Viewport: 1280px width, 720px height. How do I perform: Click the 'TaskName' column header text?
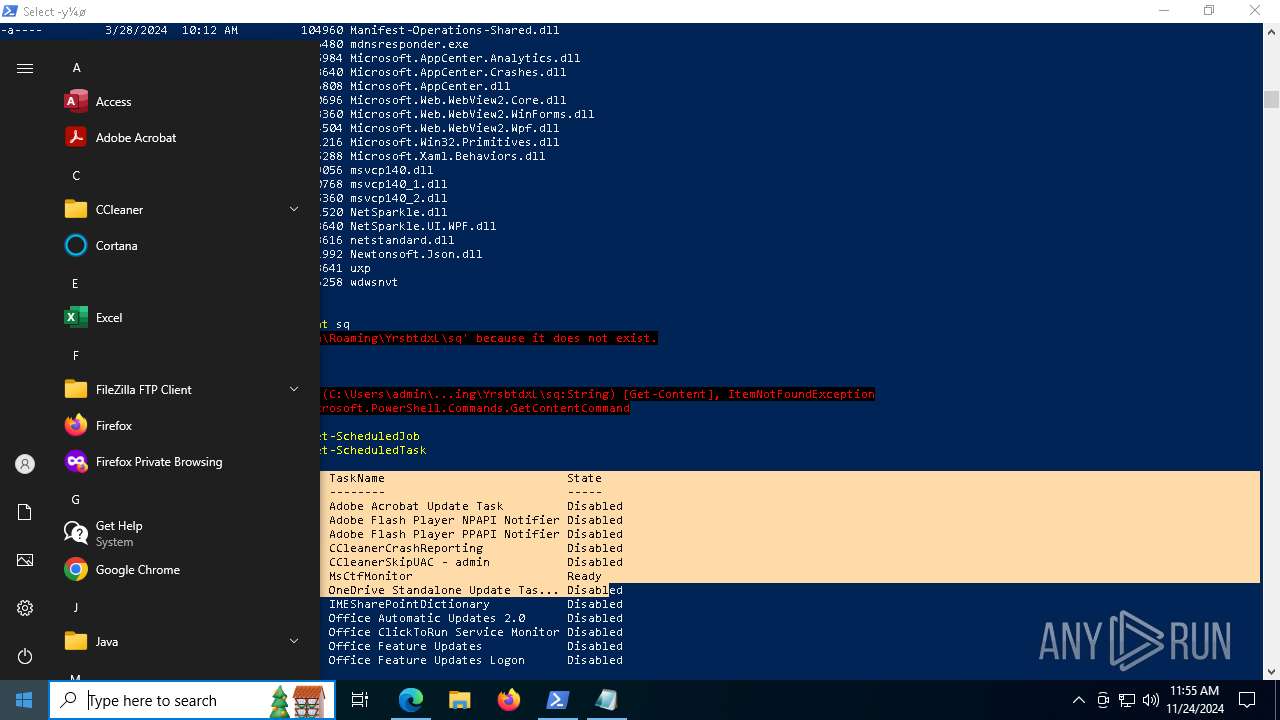pyautogui.click(x=357, y=478)
